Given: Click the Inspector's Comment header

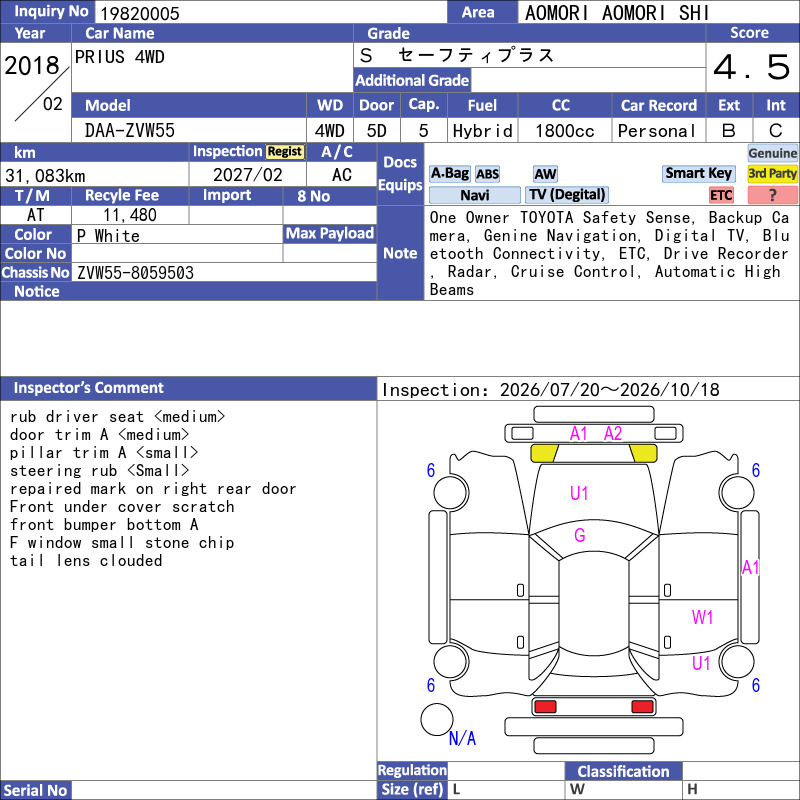Looking at the screenshot, I should click(x=189, y=388).
